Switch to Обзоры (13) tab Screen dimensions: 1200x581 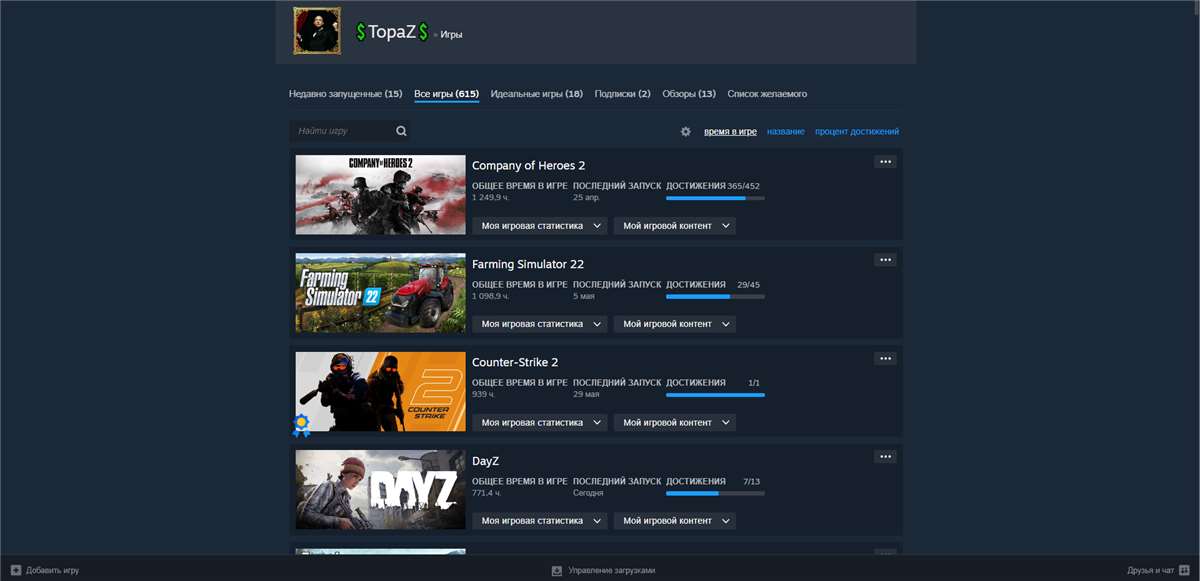tap(689, 94)
